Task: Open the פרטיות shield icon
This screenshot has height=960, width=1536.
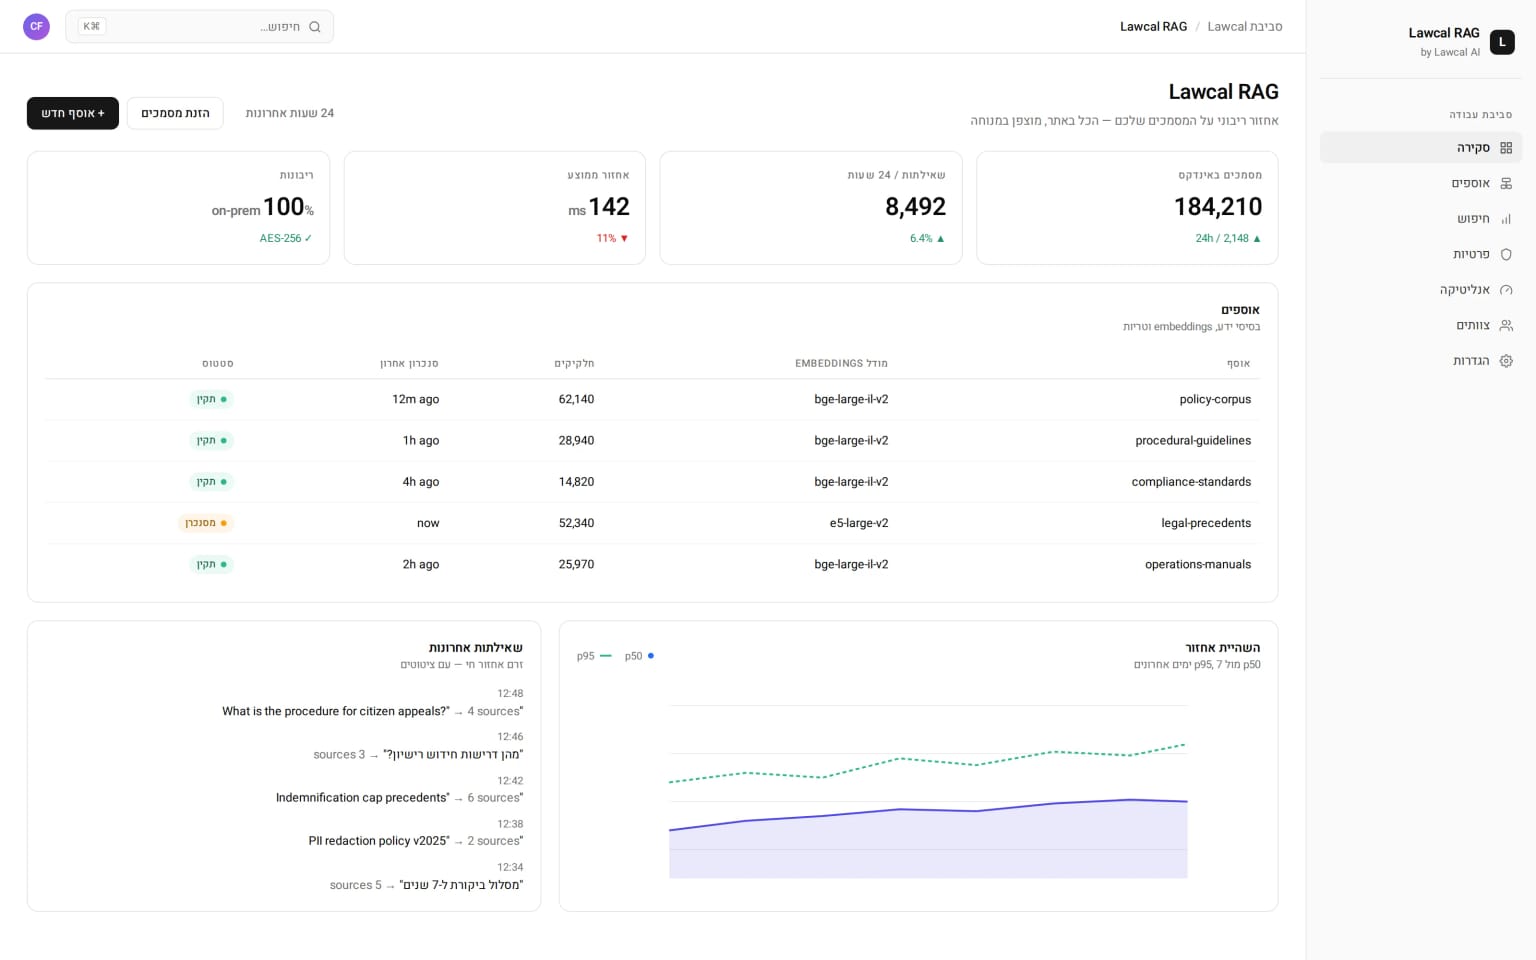Action: pyautogui.click(x=1506, y=254)
